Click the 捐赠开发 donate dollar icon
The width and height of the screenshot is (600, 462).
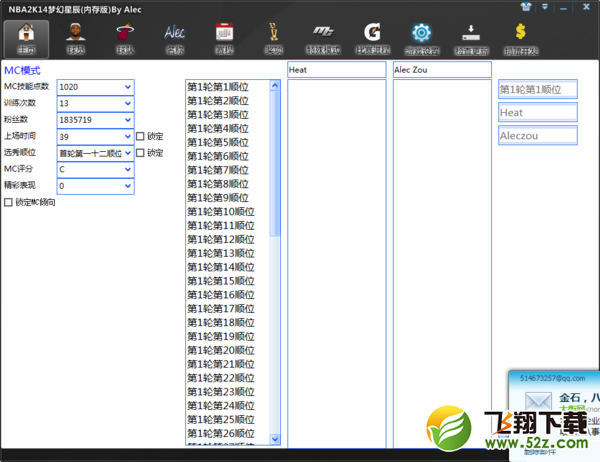(521, 39)
